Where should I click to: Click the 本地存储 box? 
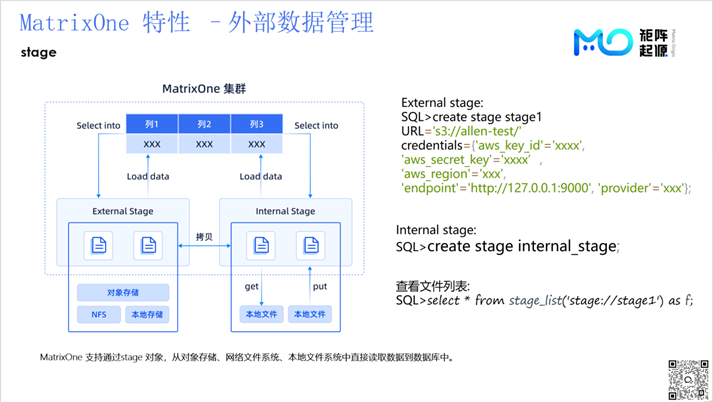tap(147, 314)
